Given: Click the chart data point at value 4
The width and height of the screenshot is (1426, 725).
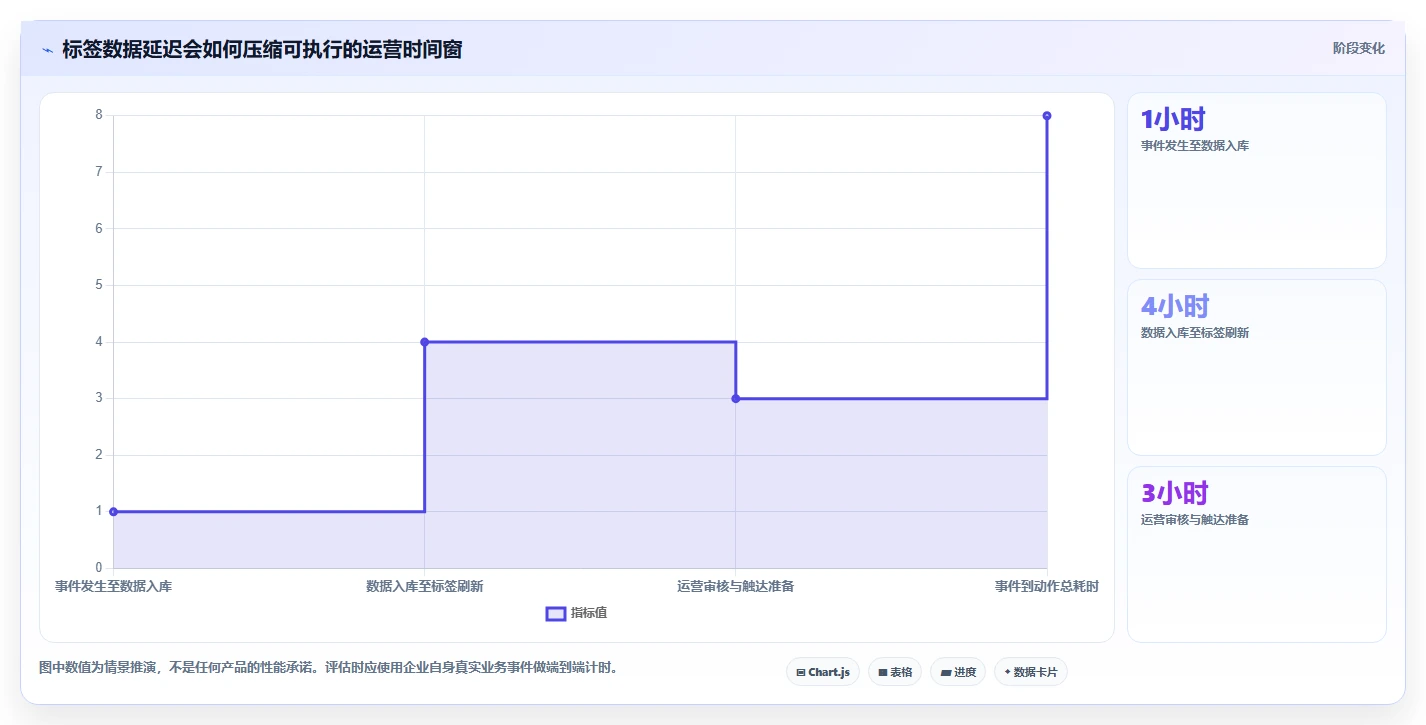Looking at the screenshot, I should tap(424, 342).
